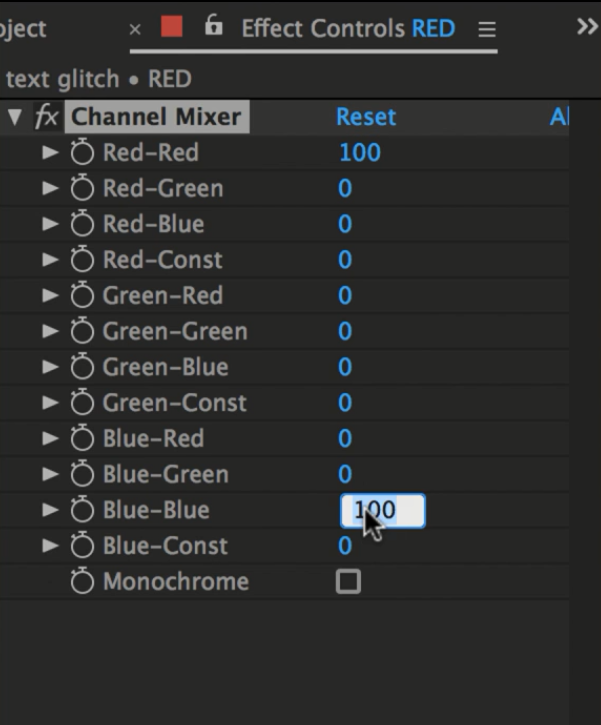Select the Effect Controls RED tab

coord(348,28)
